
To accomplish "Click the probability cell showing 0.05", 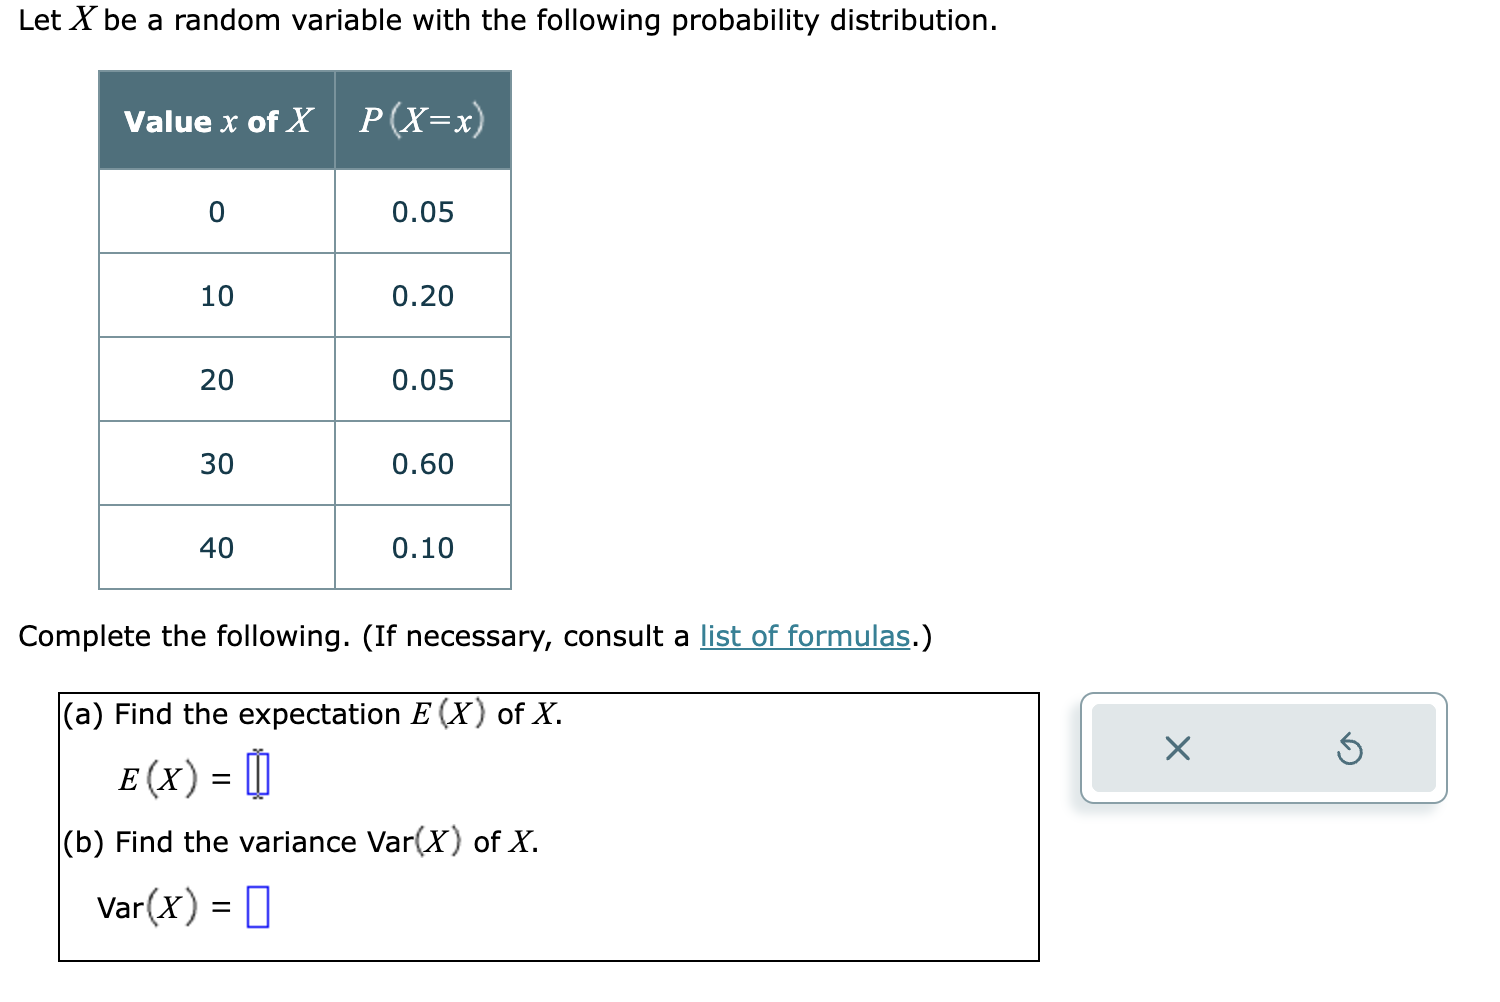I will pos(422,211).
